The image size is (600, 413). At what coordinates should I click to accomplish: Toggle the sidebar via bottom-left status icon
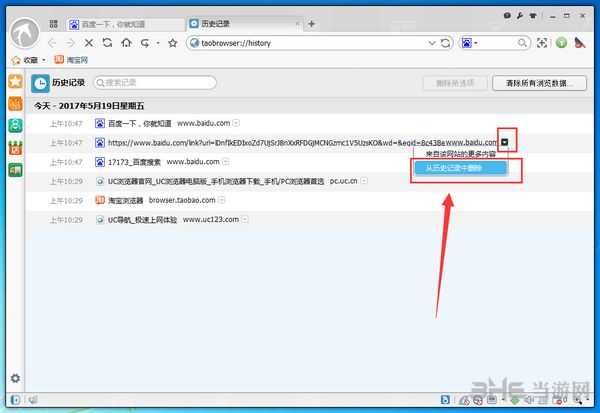click(15, 400)
